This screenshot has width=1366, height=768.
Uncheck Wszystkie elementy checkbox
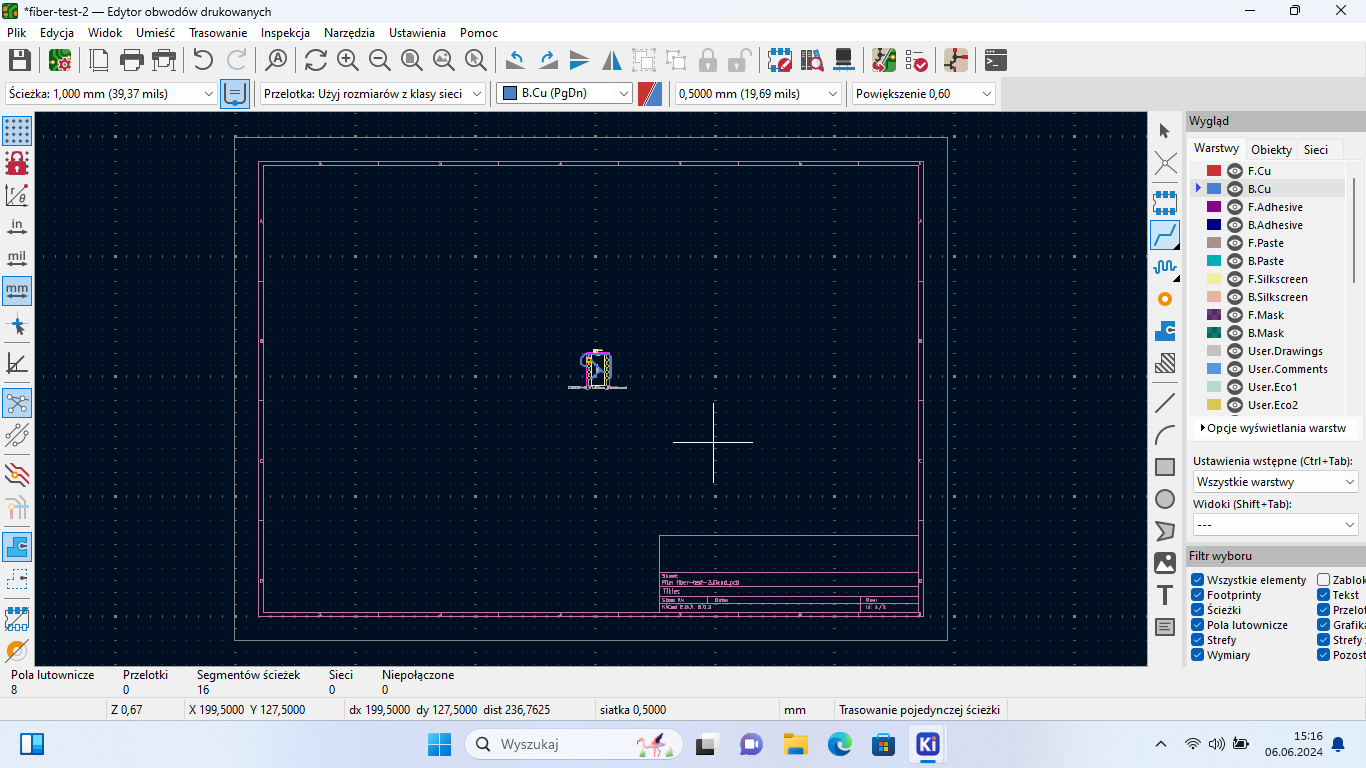click(x=1198, y=580)
